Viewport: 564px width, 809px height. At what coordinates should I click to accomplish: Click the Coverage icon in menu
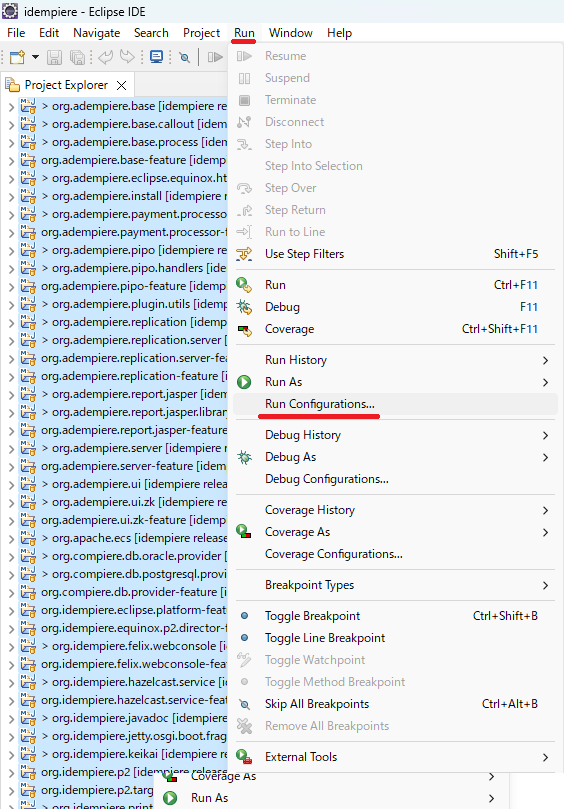(244, 329)
